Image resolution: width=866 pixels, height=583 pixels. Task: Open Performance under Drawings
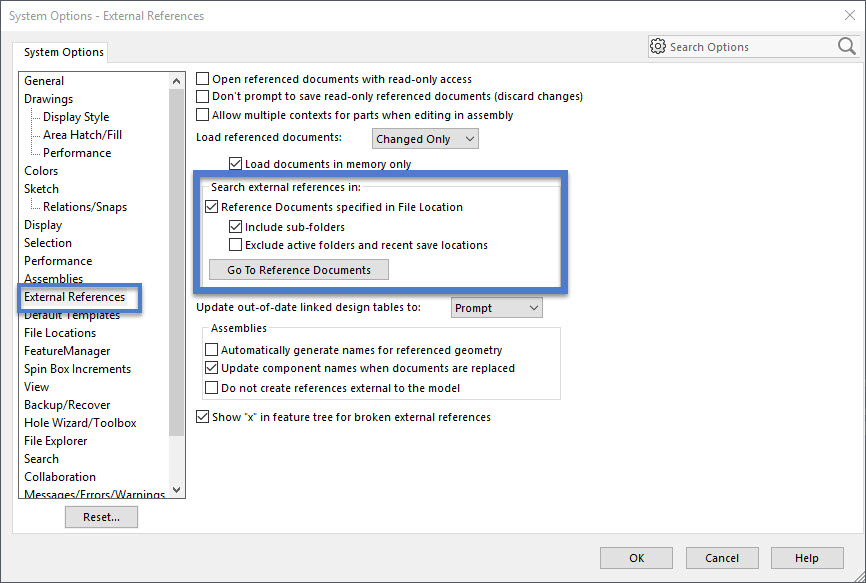[77, 153]
